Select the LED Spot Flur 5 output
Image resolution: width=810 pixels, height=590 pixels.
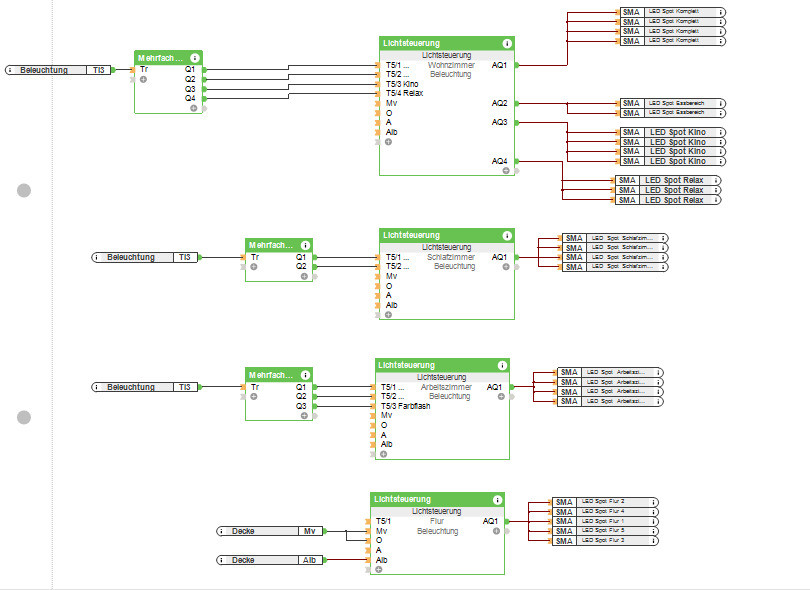pyautogui.click(x=605, y=531)
